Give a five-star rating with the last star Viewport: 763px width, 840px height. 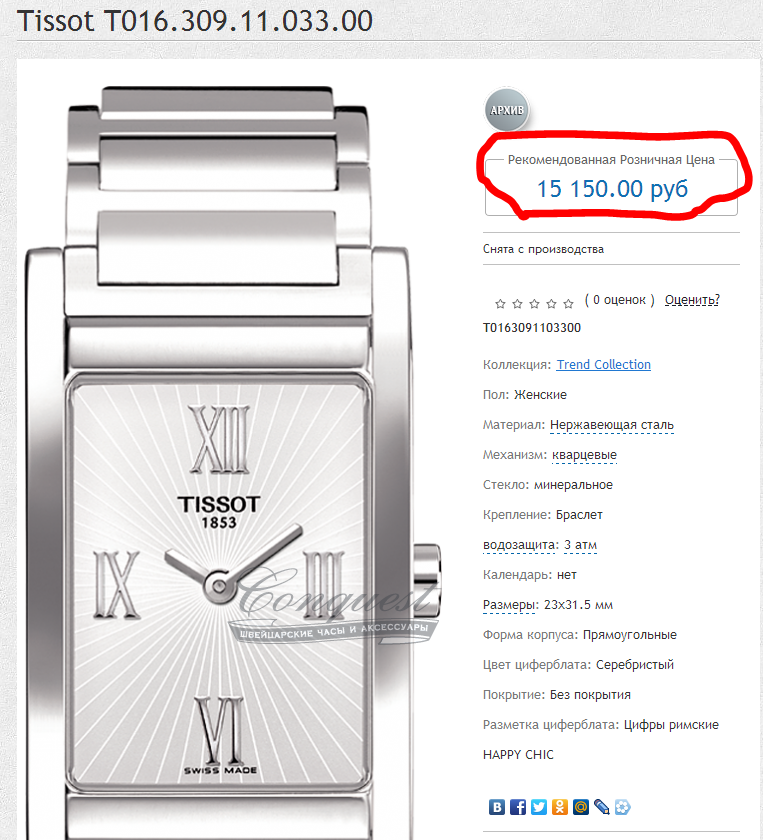pyautogui.click(x=568, y=304)
